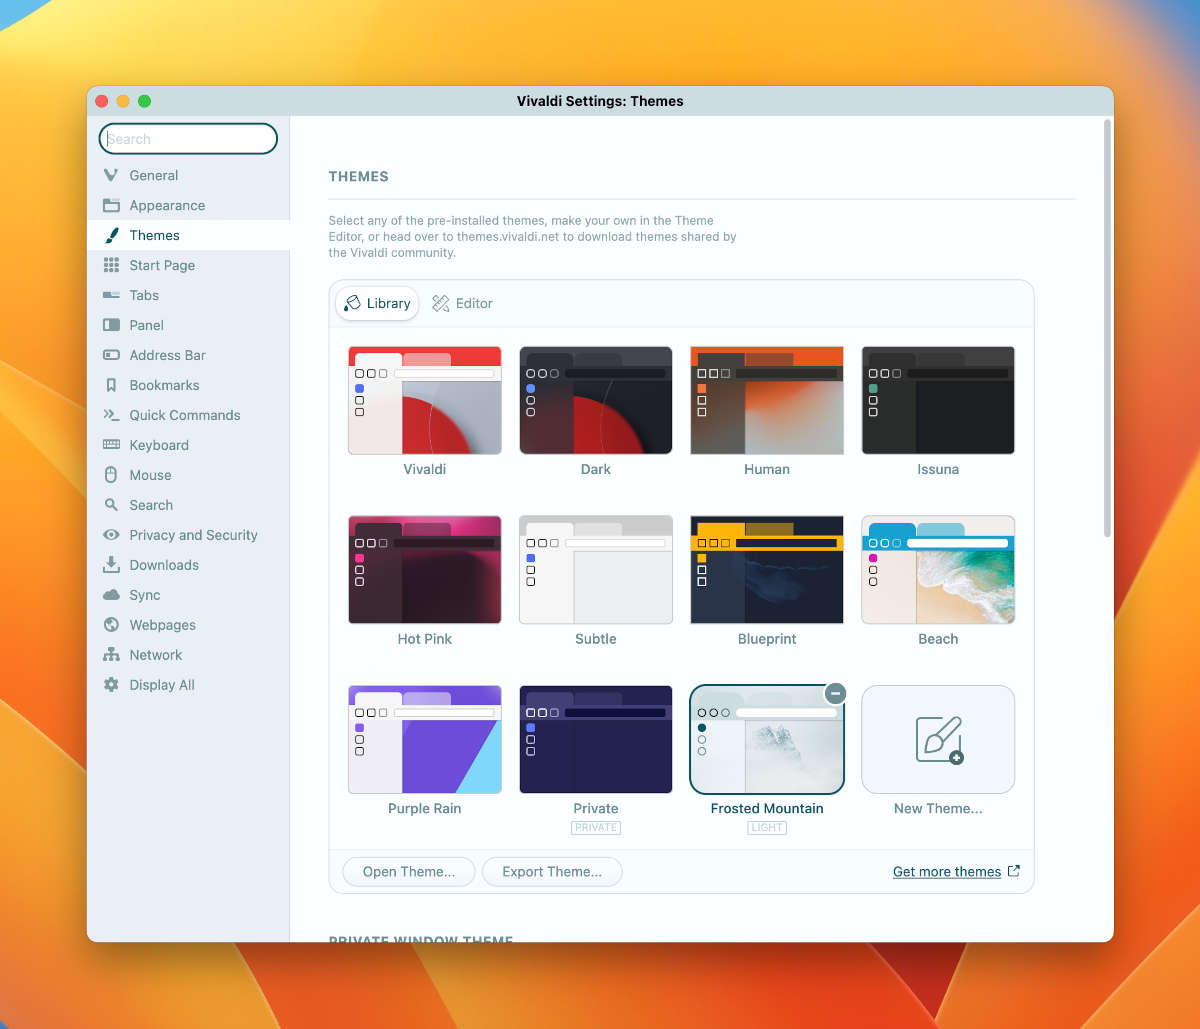Image resolution: width=1200 pixels, height=1029 pixels.
Task: Click the Themes paintbrush icon in sidebar
Action: click(111, 235)
